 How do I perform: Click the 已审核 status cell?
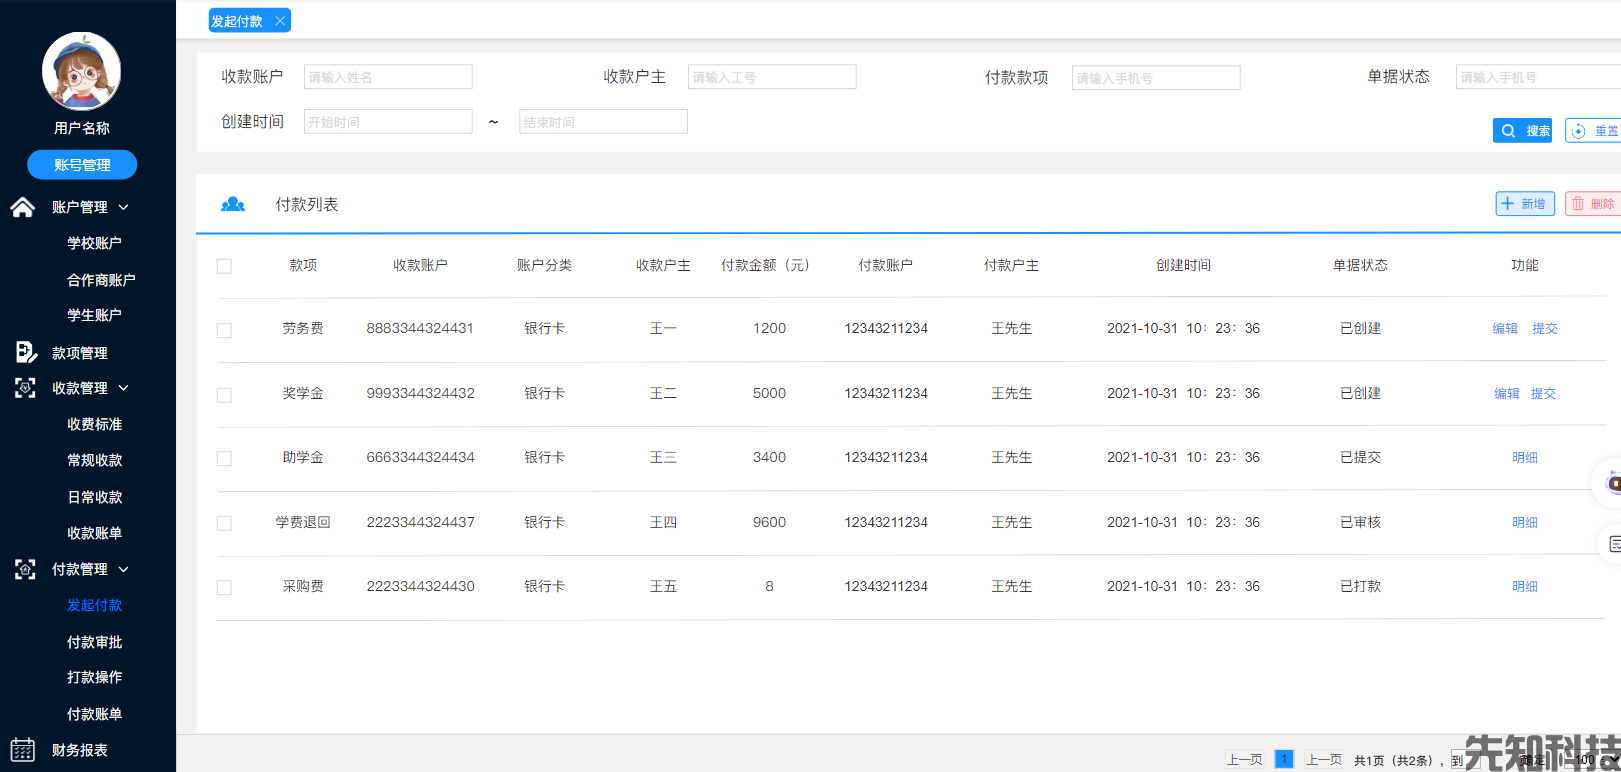click(1360, 522)
